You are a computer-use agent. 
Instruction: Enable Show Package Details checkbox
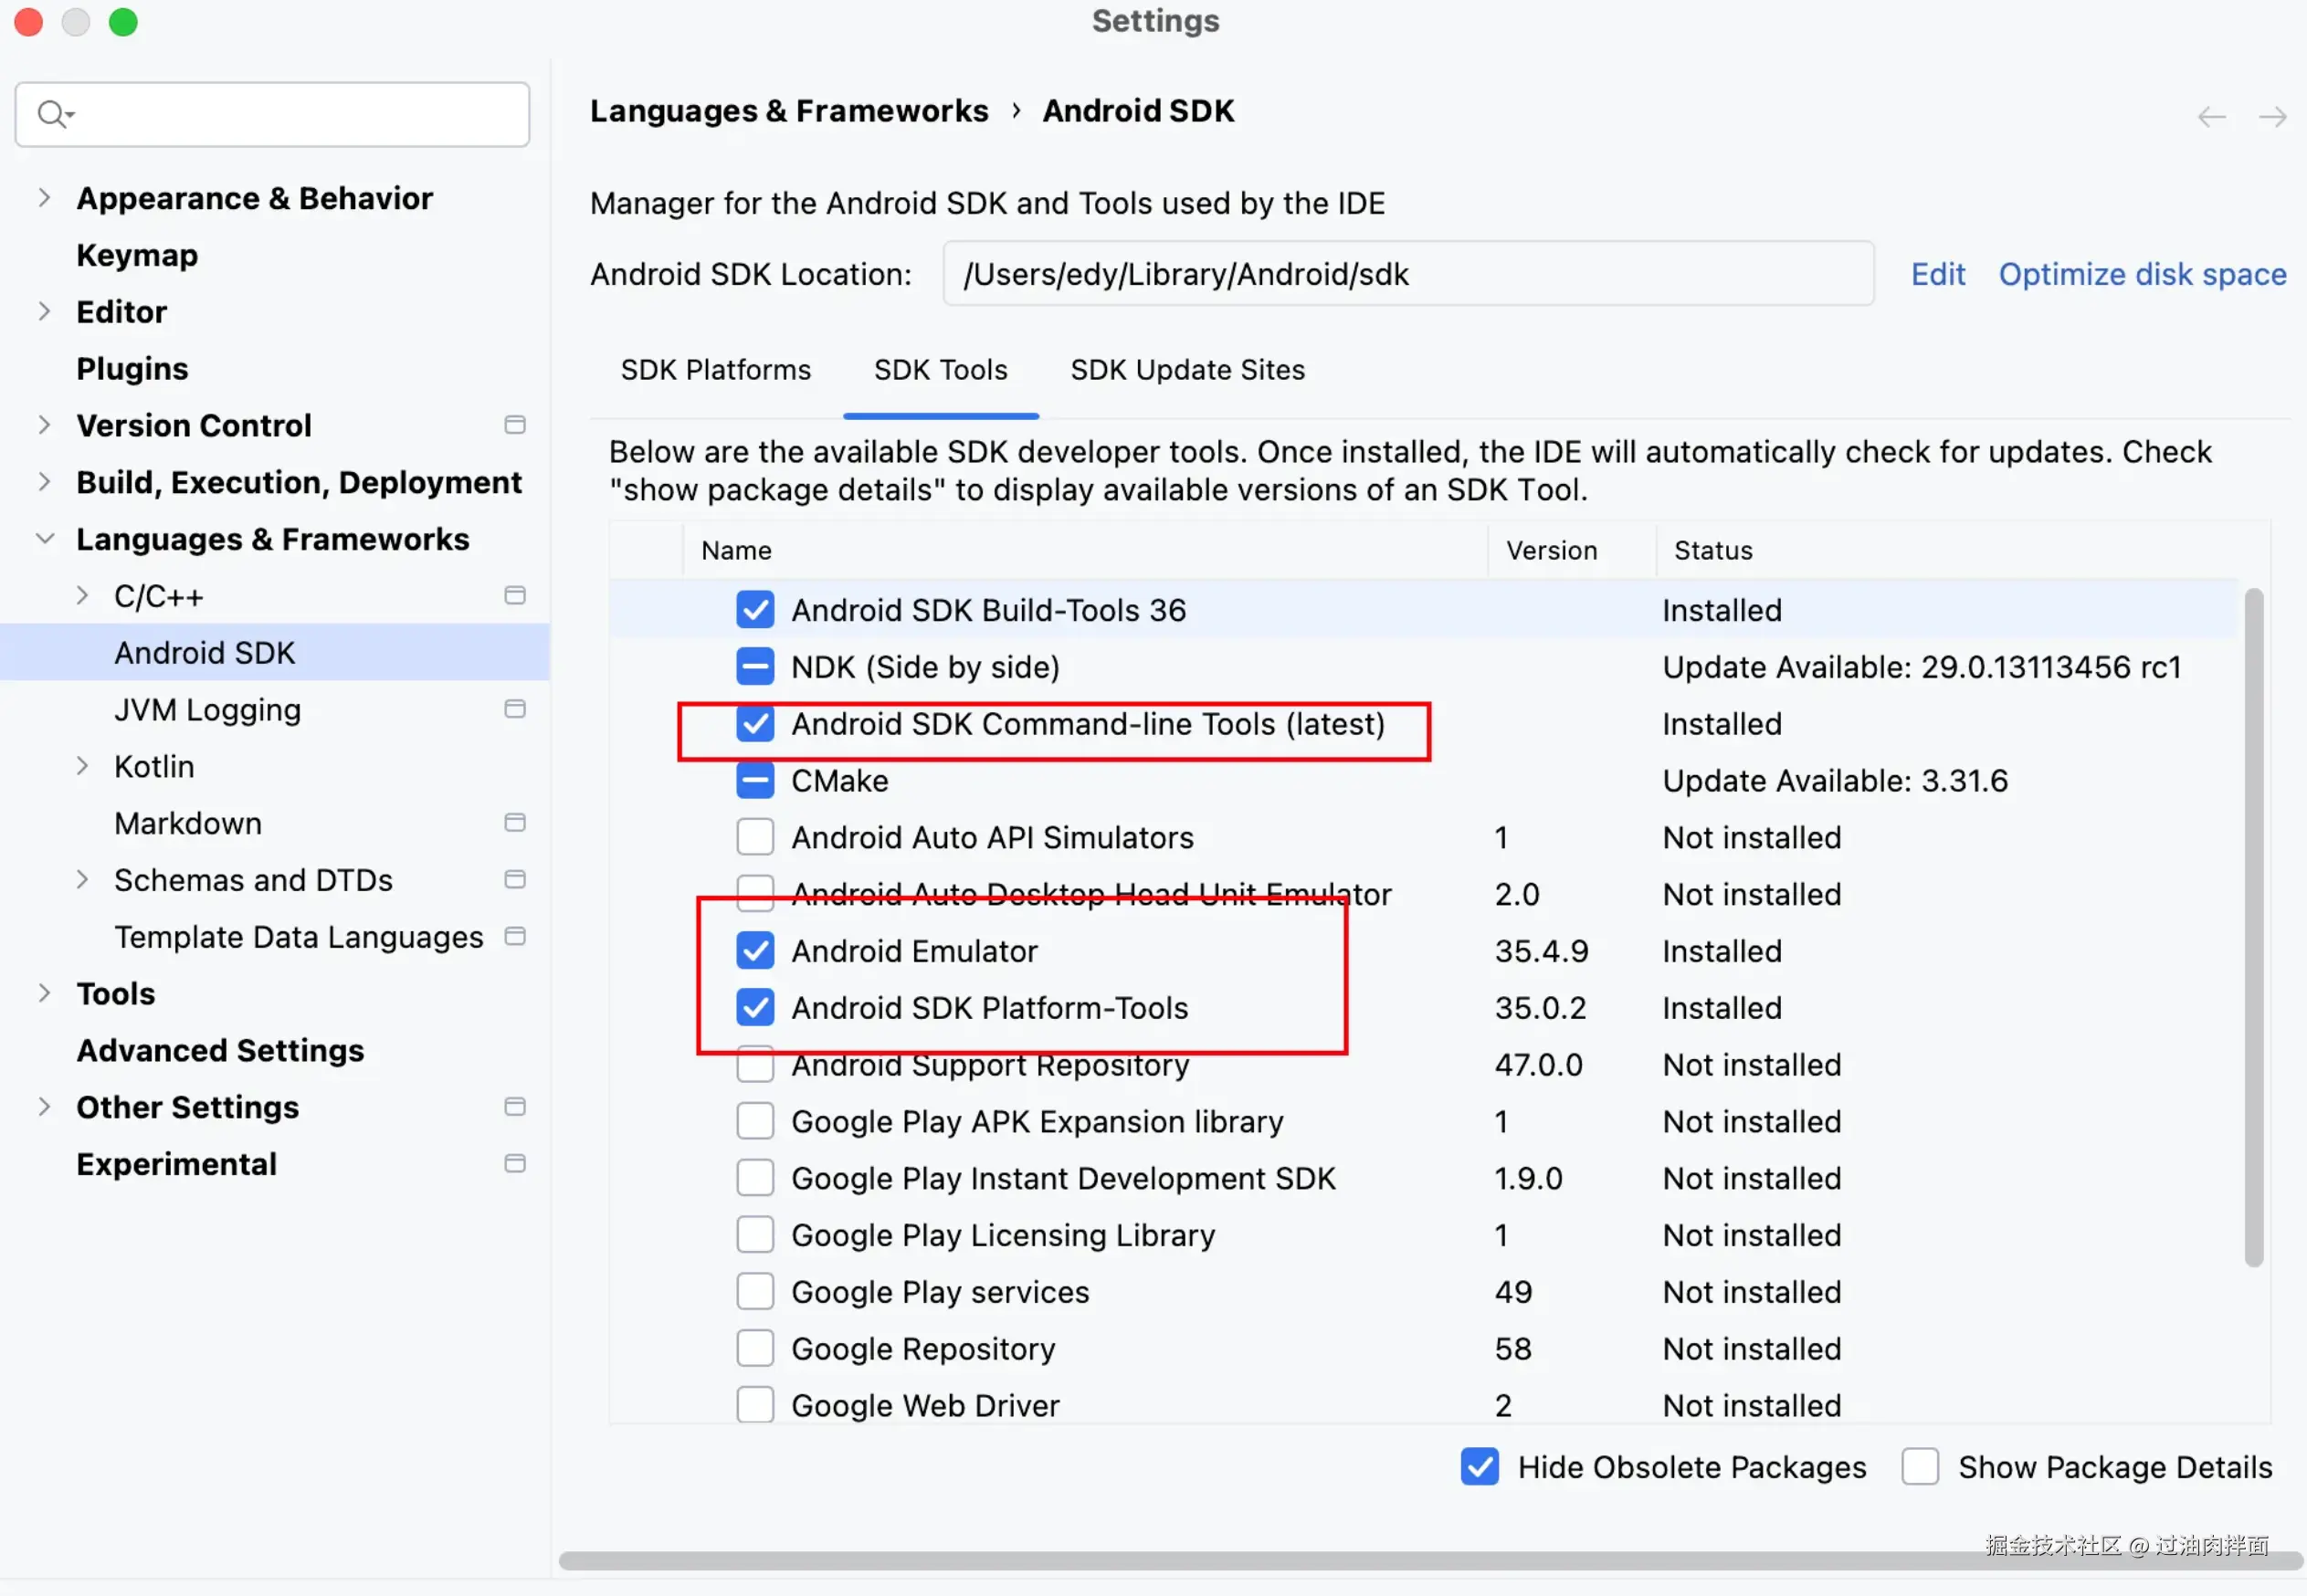[x=1919, y=1466]
